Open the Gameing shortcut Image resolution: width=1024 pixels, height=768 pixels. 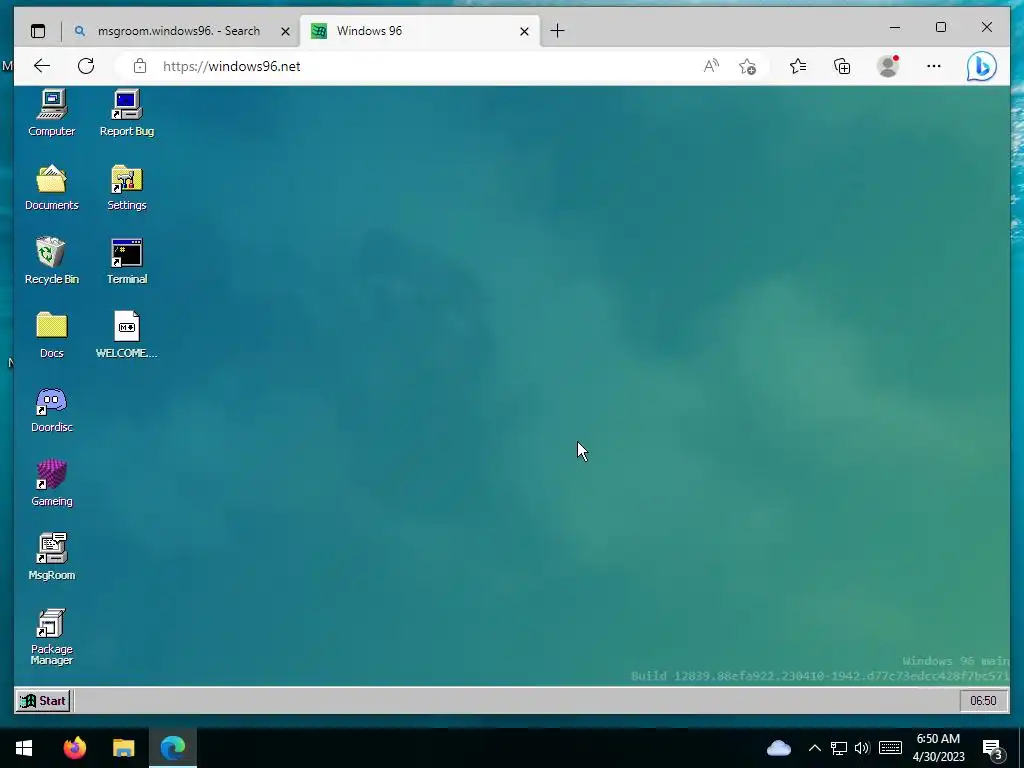tap(52, 483)
